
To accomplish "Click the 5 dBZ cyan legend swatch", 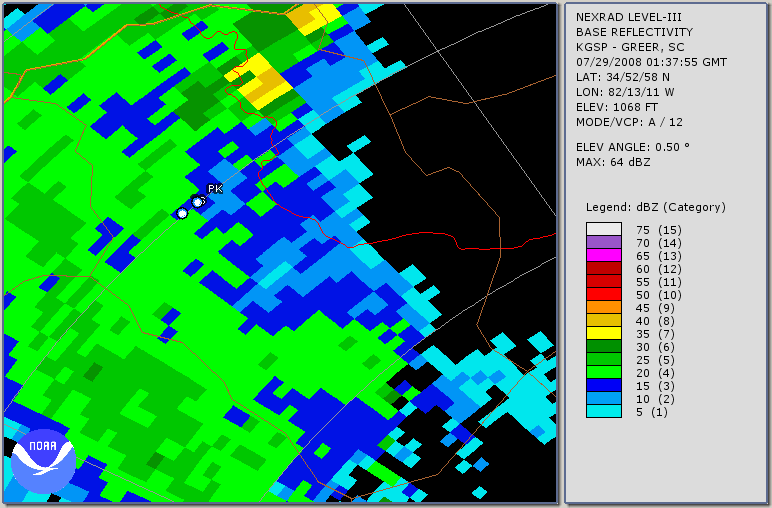I will pyautogui.click(x=604, y=411).
